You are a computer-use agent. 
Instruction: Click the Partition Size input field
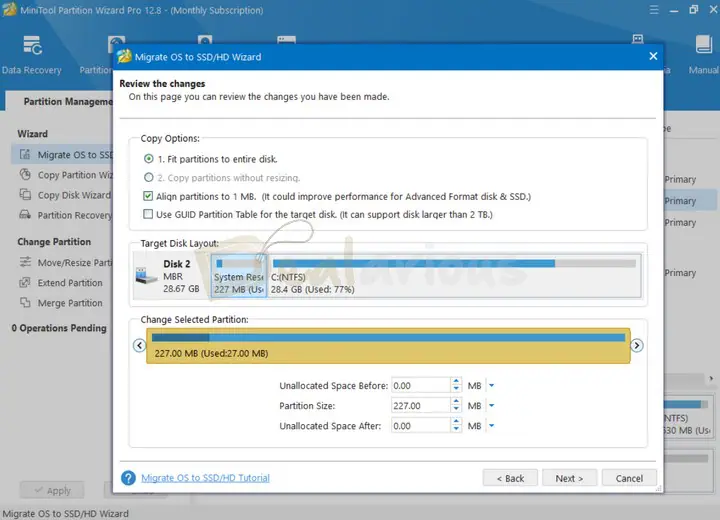click(x=420, y=406)
